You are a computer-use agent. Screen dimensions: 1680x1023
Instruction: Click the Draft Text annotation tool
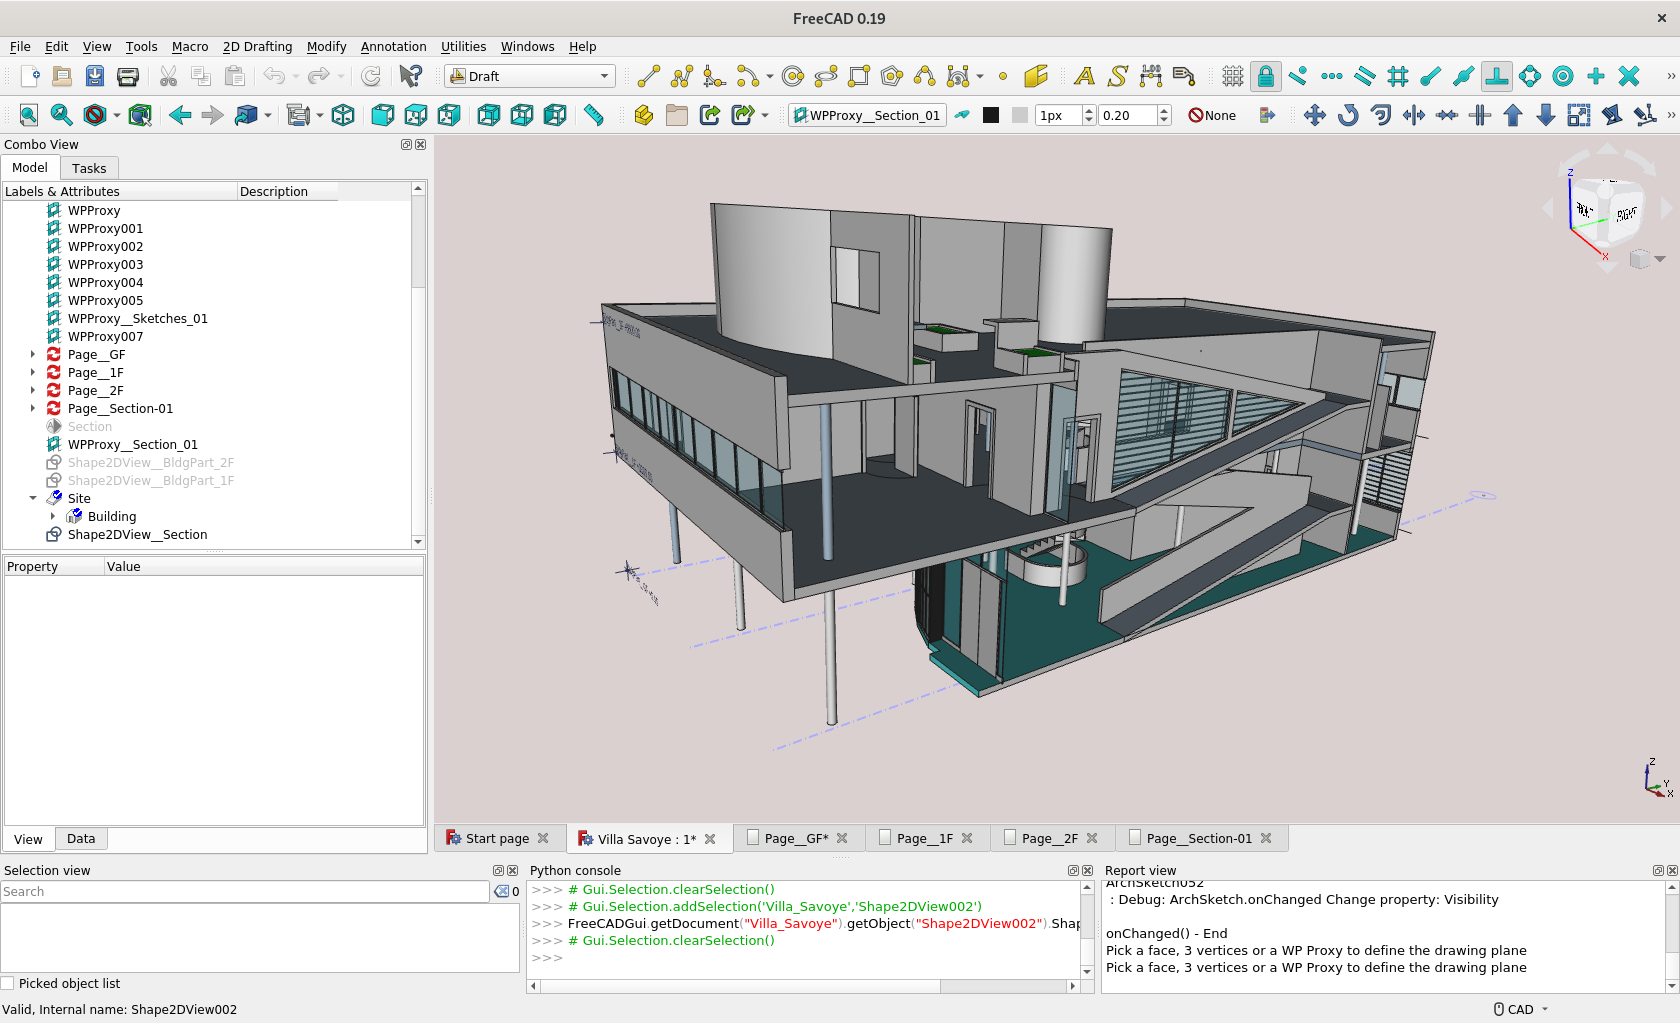pyautogui.click(x=1084, y=76)
